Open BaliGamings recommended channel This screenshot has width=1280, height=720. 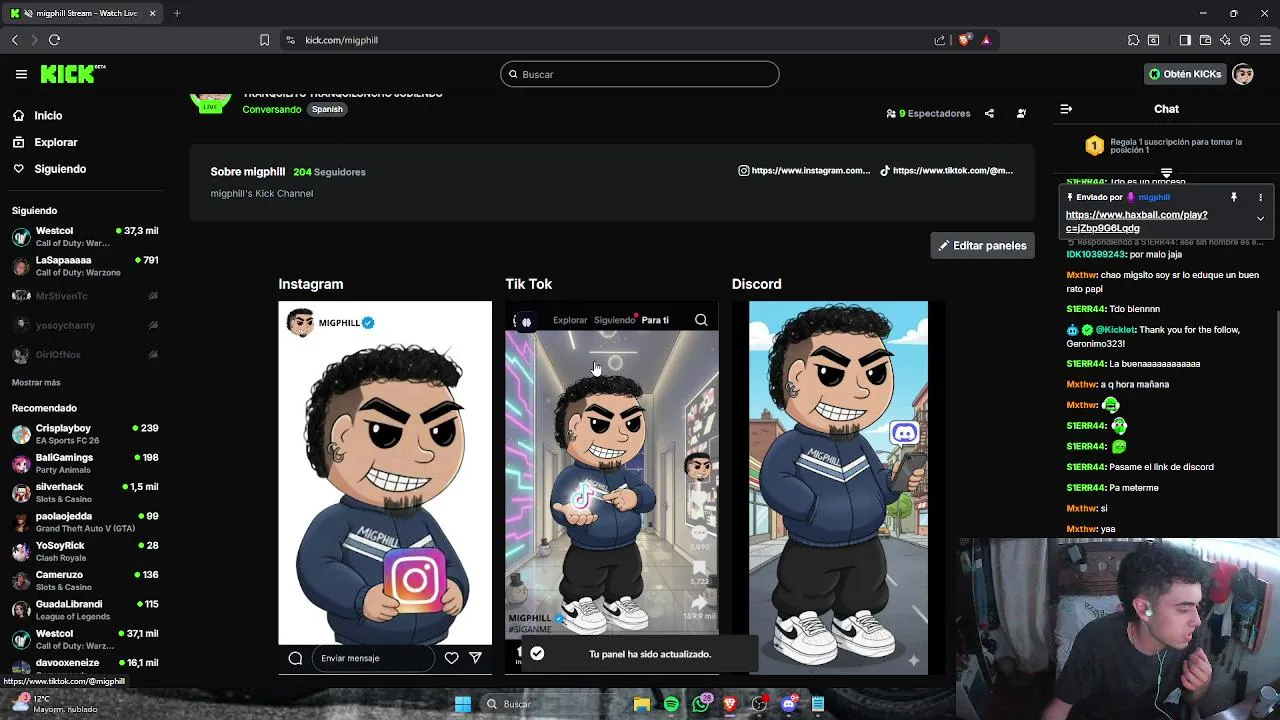pos(85,463)
